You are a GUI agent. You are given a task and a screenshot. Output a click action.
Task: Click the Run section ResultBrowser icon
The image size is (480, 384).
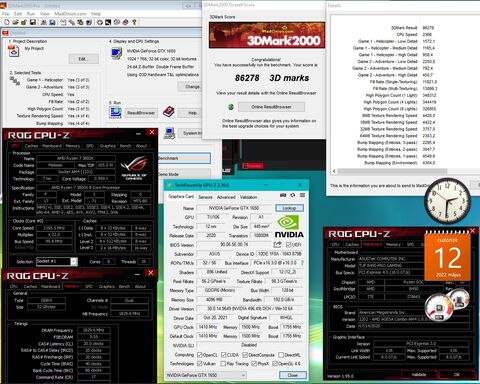click(115, 112)
